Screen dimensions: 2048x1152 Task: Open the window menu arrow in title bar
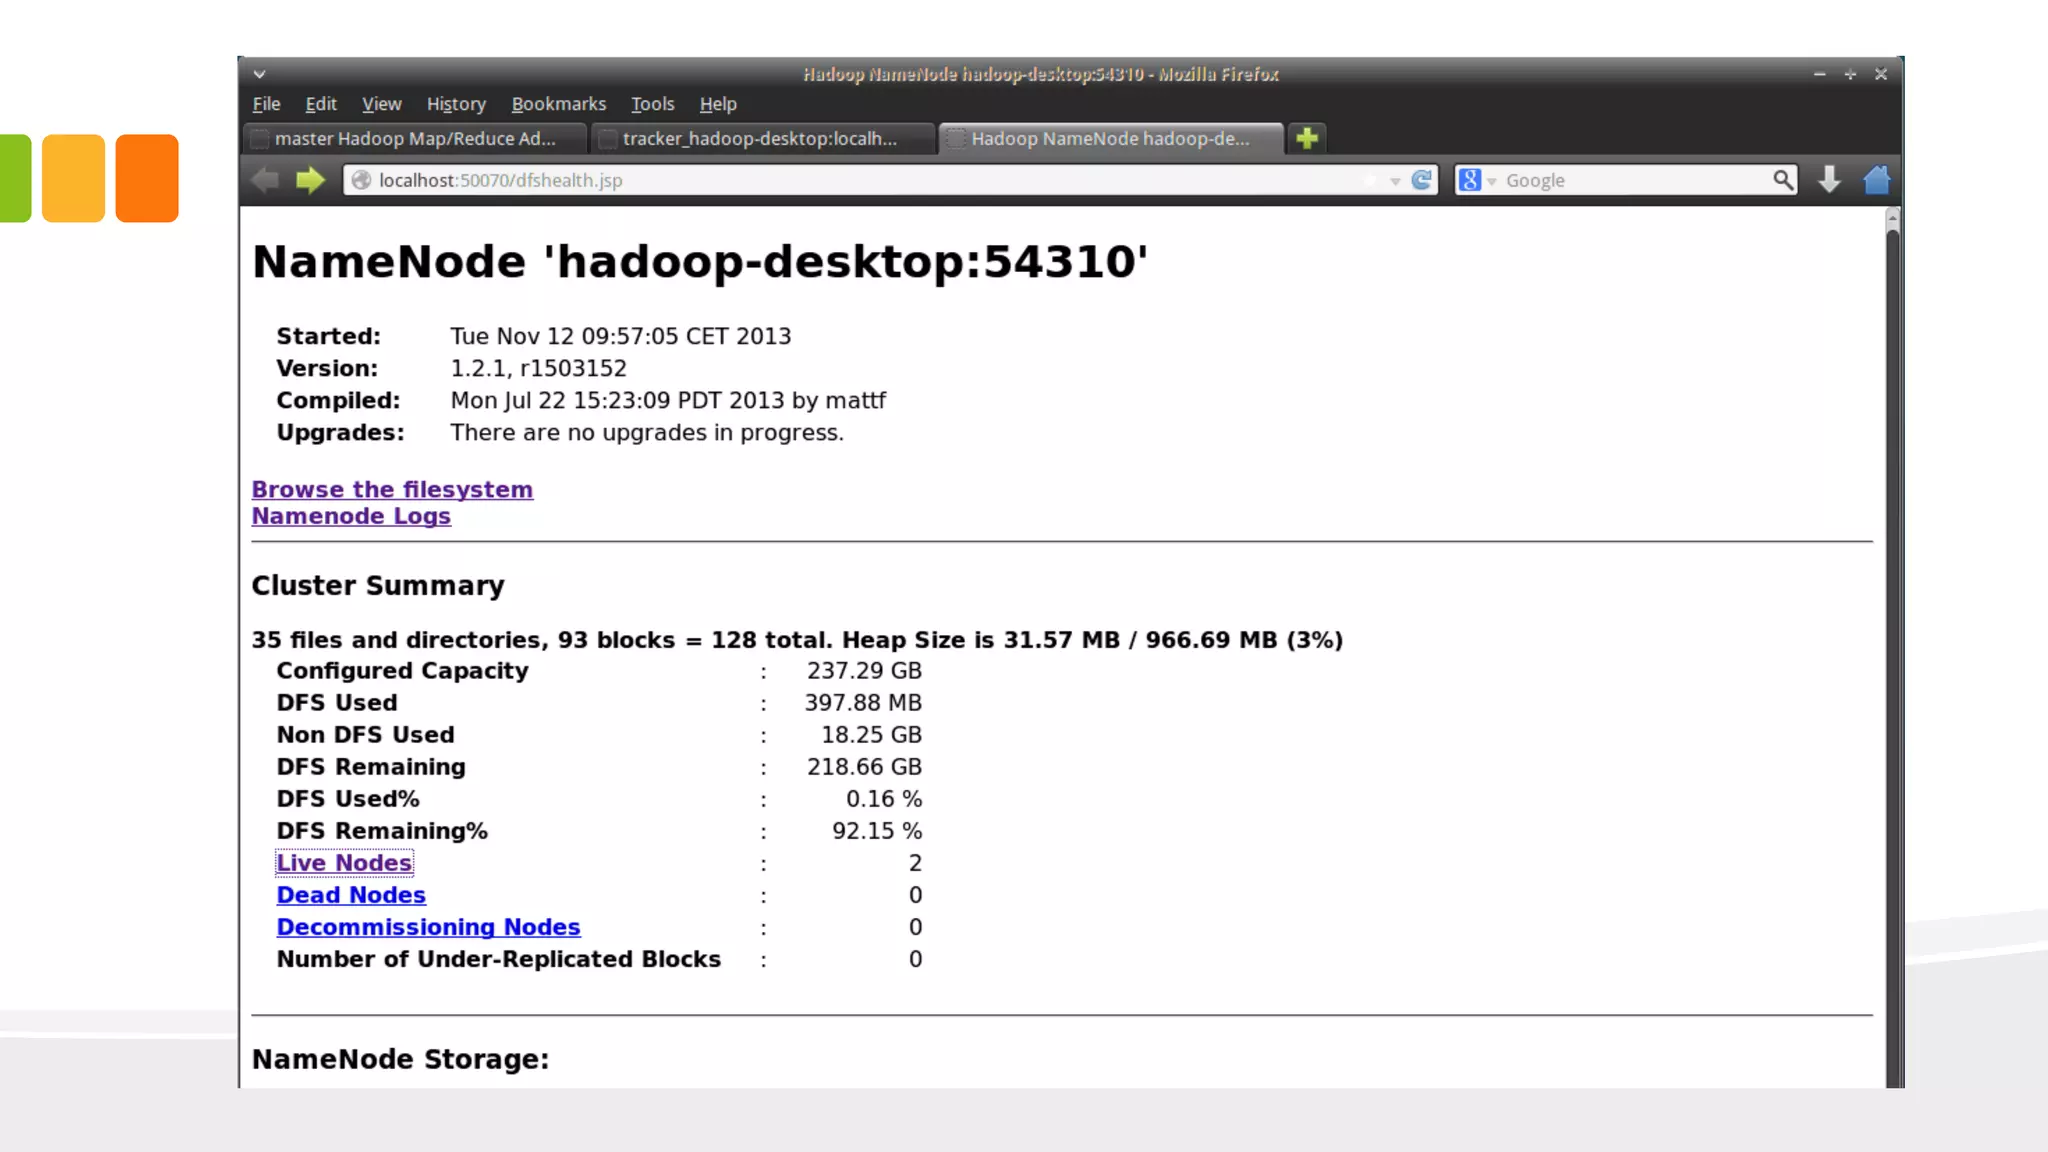tap(259, 74)
